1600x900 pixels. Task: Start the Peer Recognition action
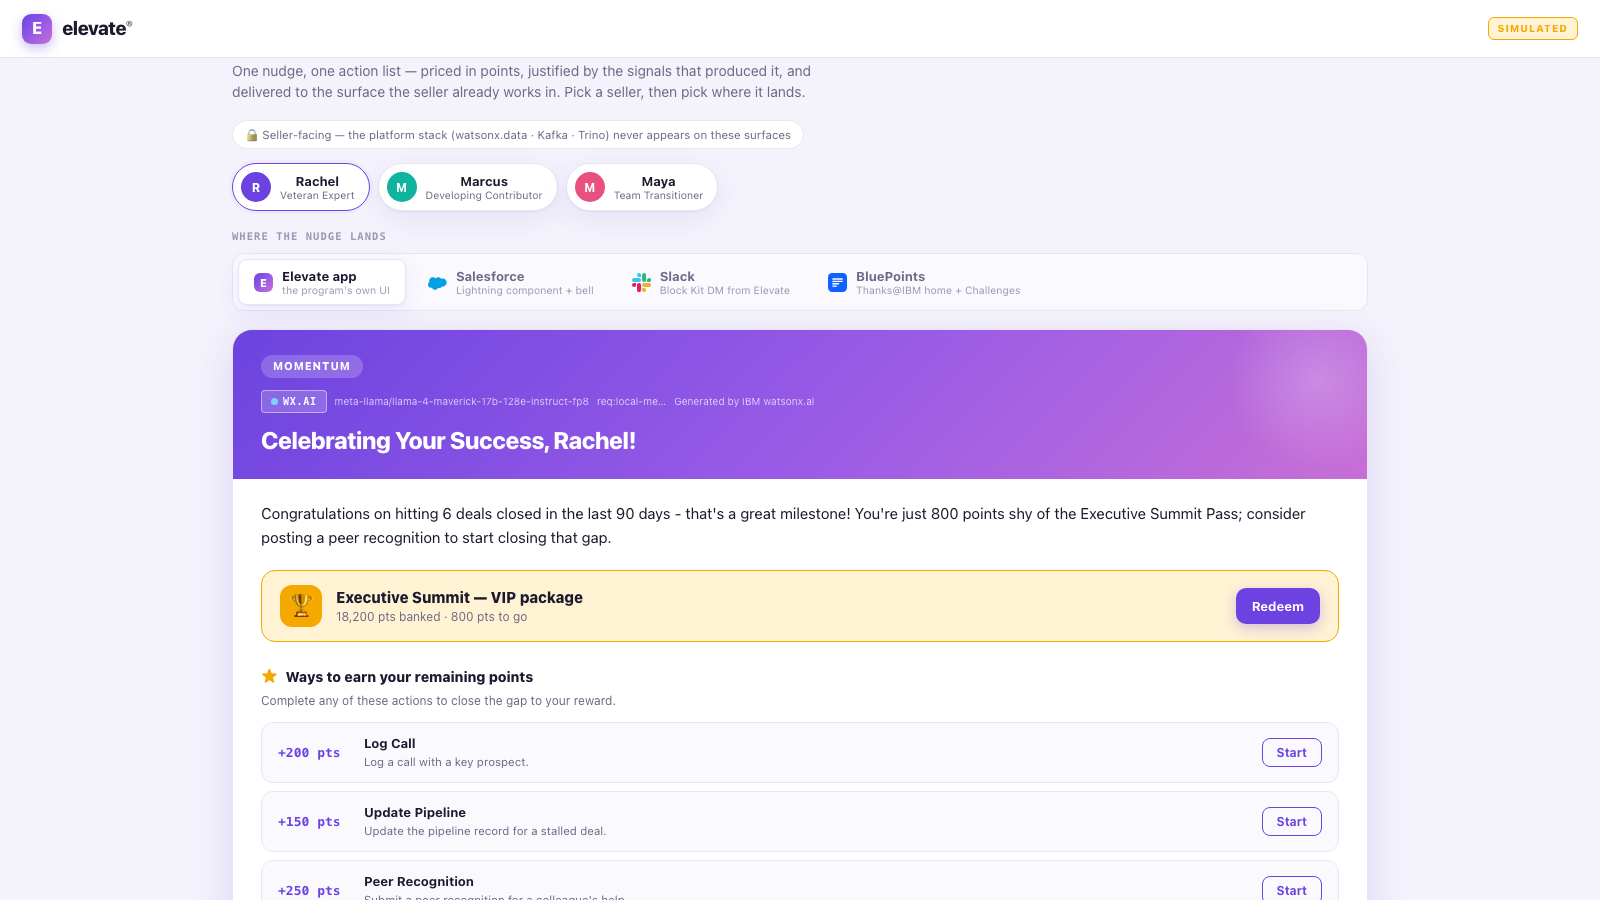coord(1291,889)
